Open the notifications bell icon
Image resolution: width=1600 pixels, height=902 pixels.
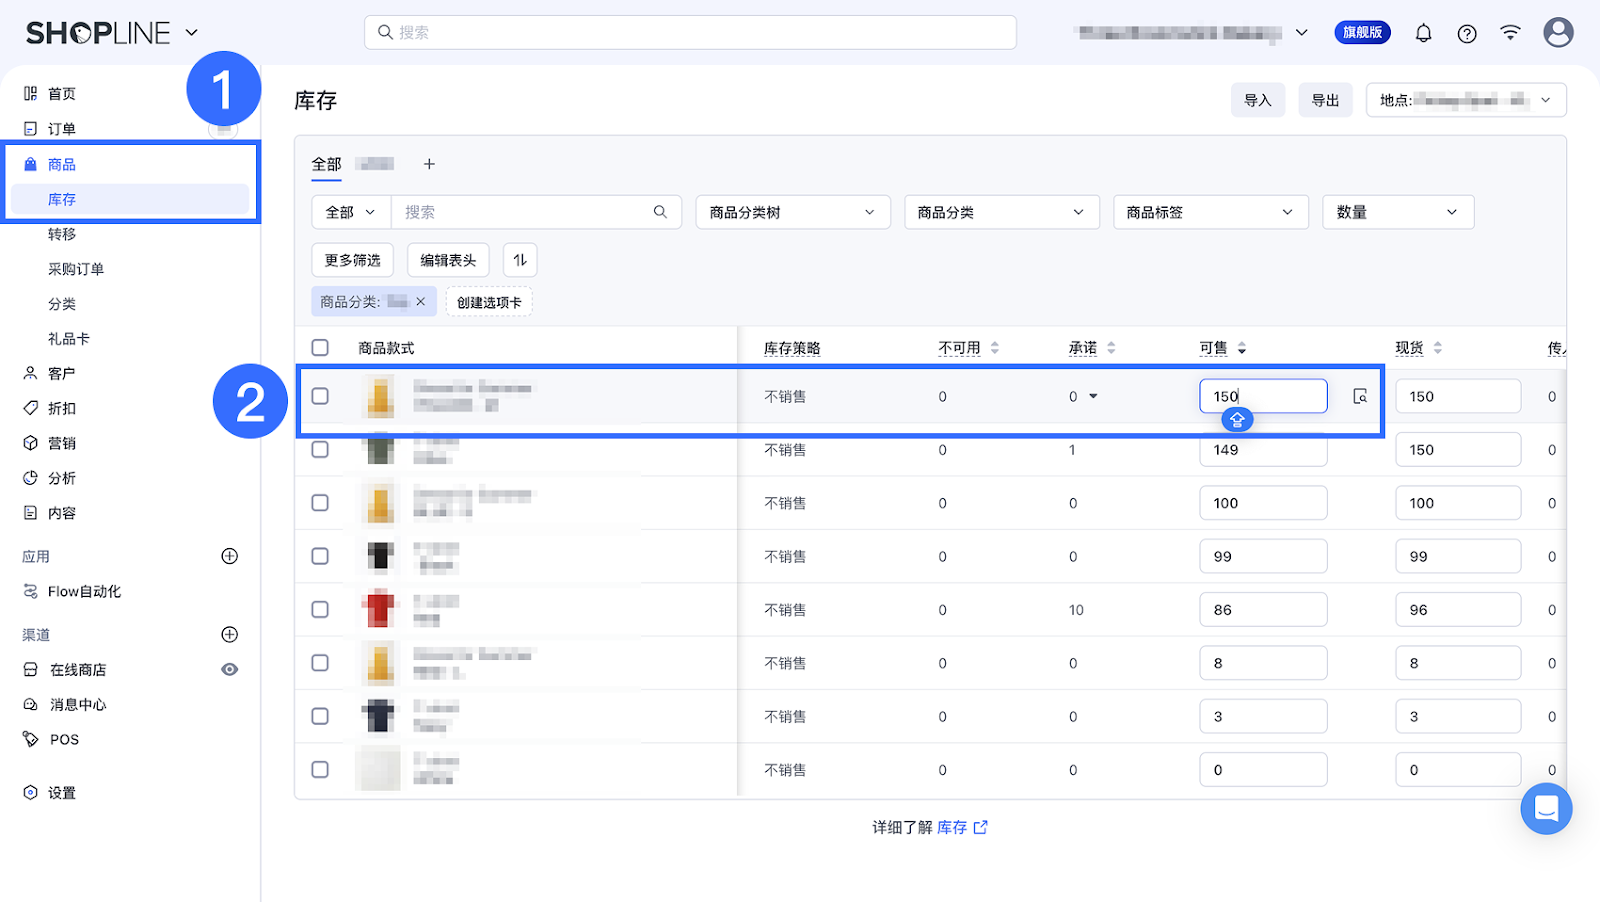click(1423, 33)
